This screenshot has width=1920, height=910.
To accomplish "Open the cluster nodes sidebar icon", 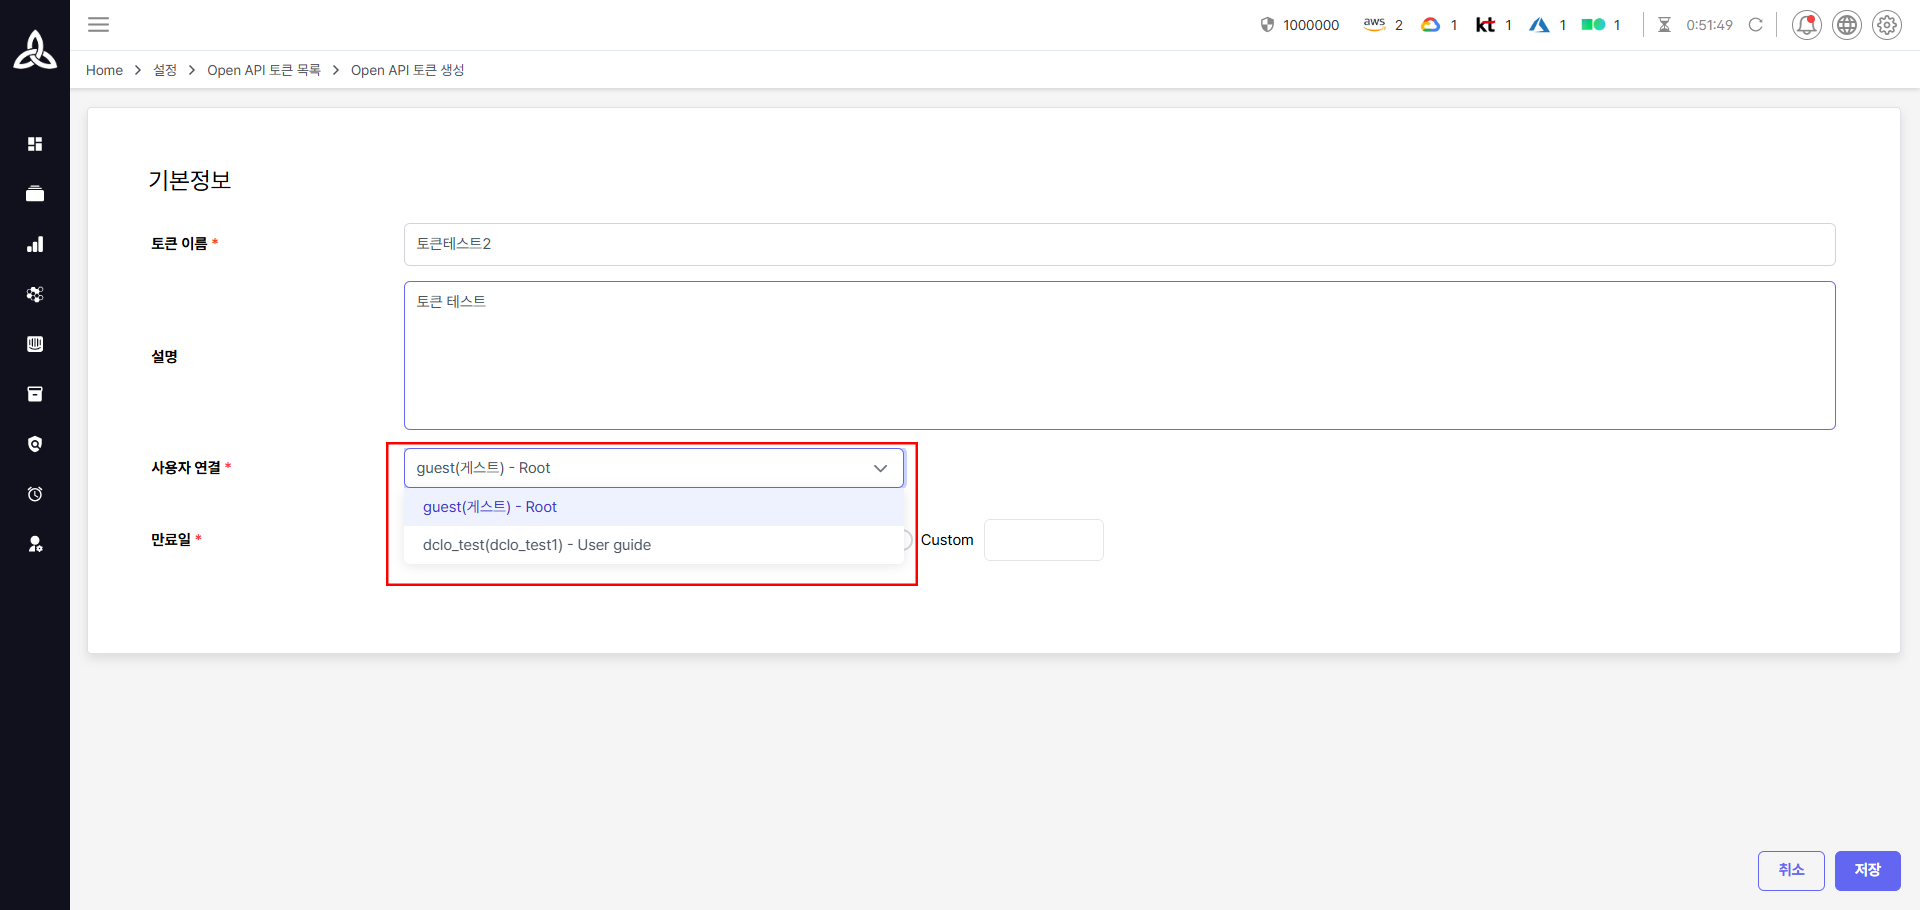I will [35, 294].
